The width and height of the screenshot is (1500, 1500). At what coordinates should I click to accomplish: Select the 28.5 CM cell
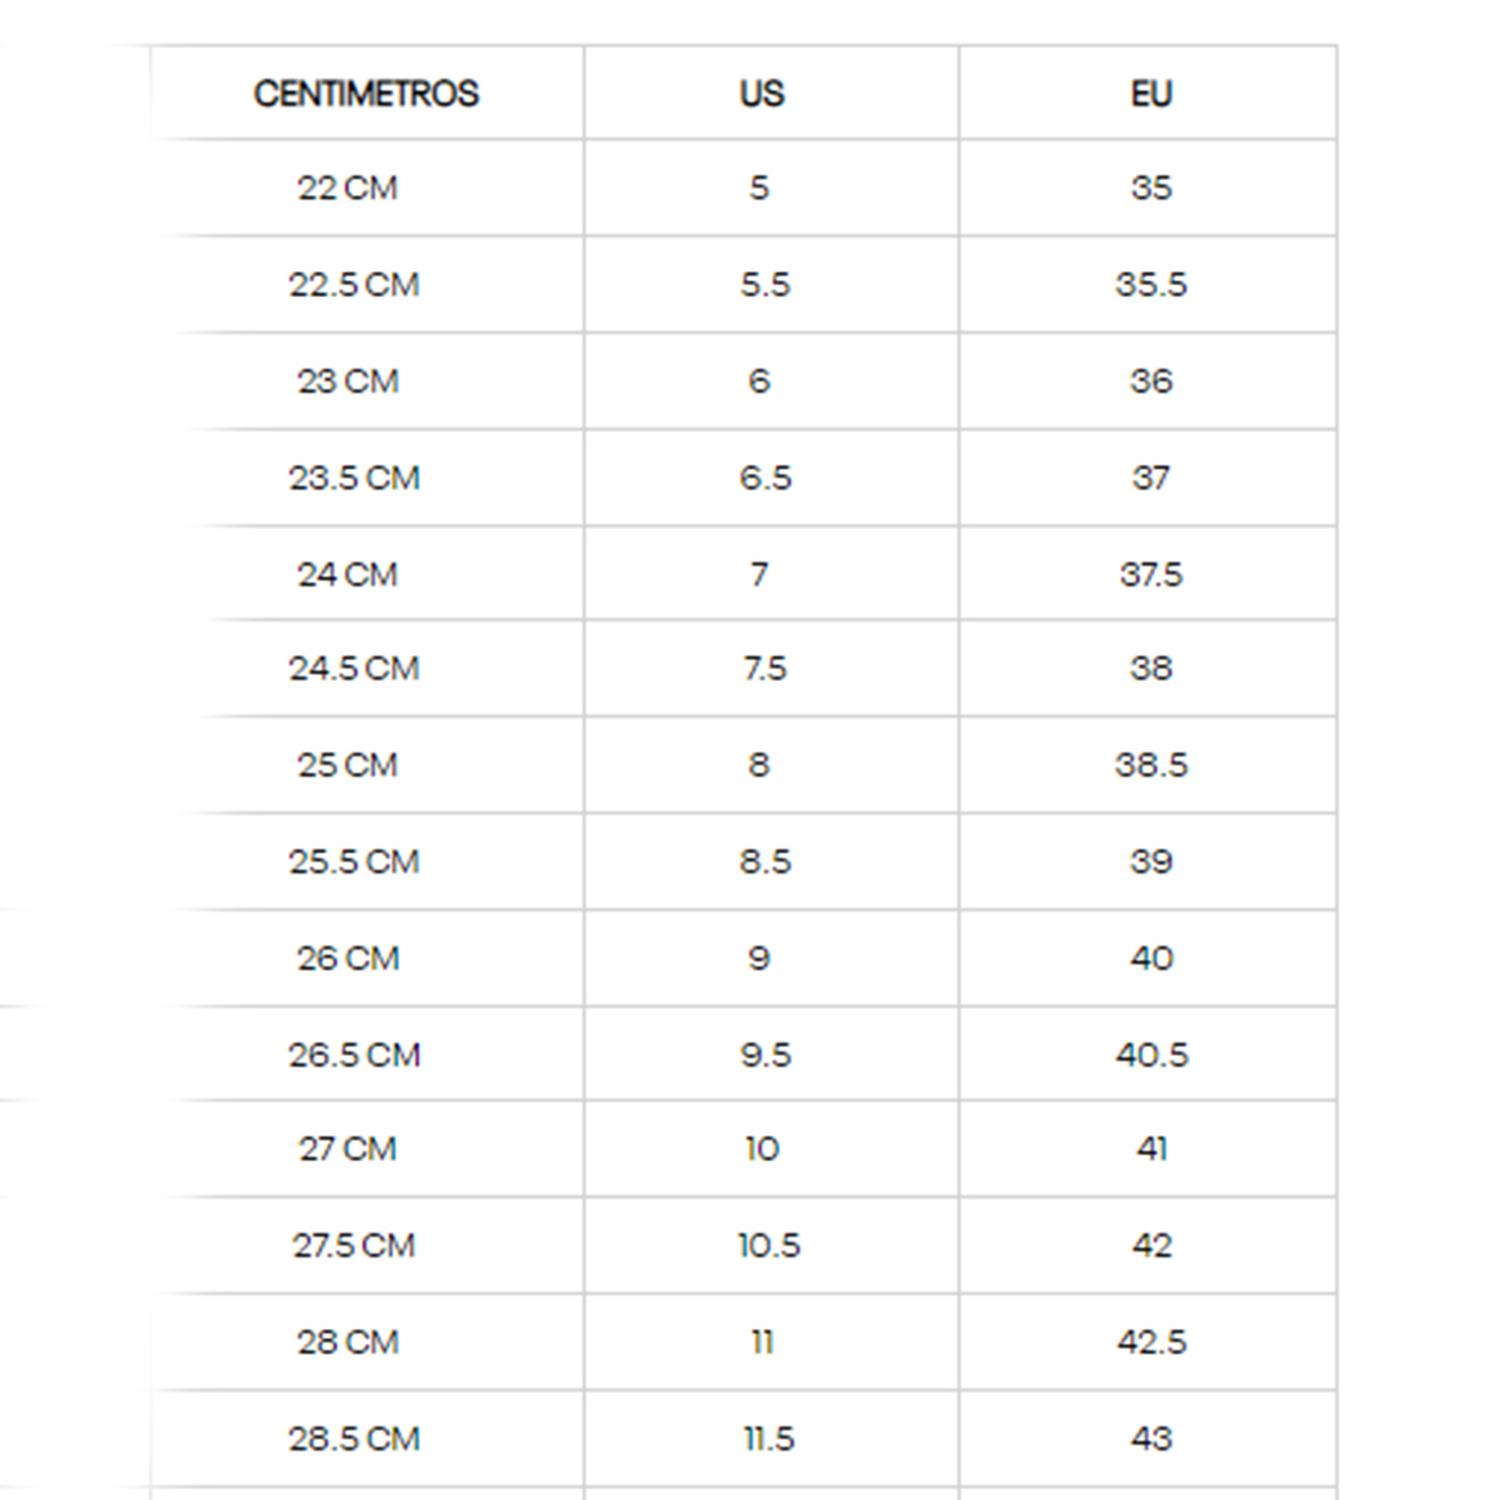click(x=367, y=1438)
